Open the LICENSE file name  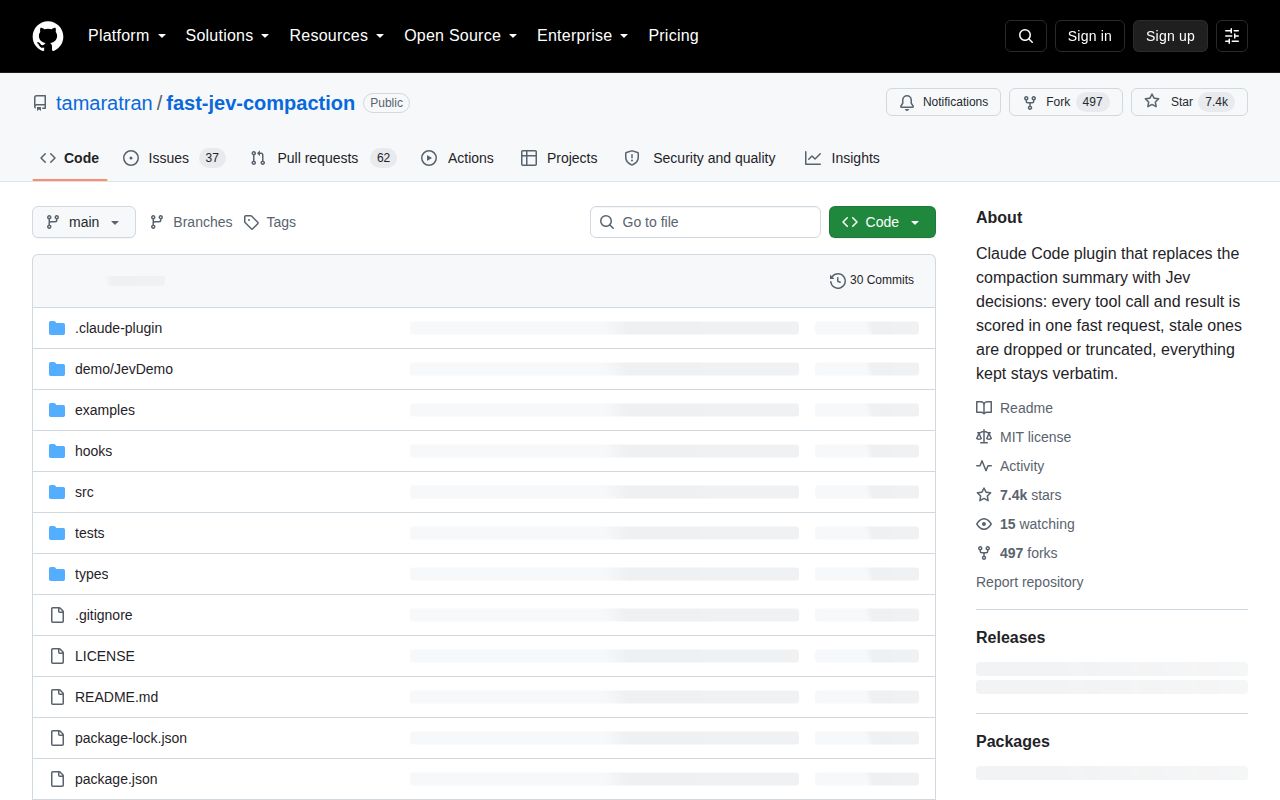coord(105,656)
